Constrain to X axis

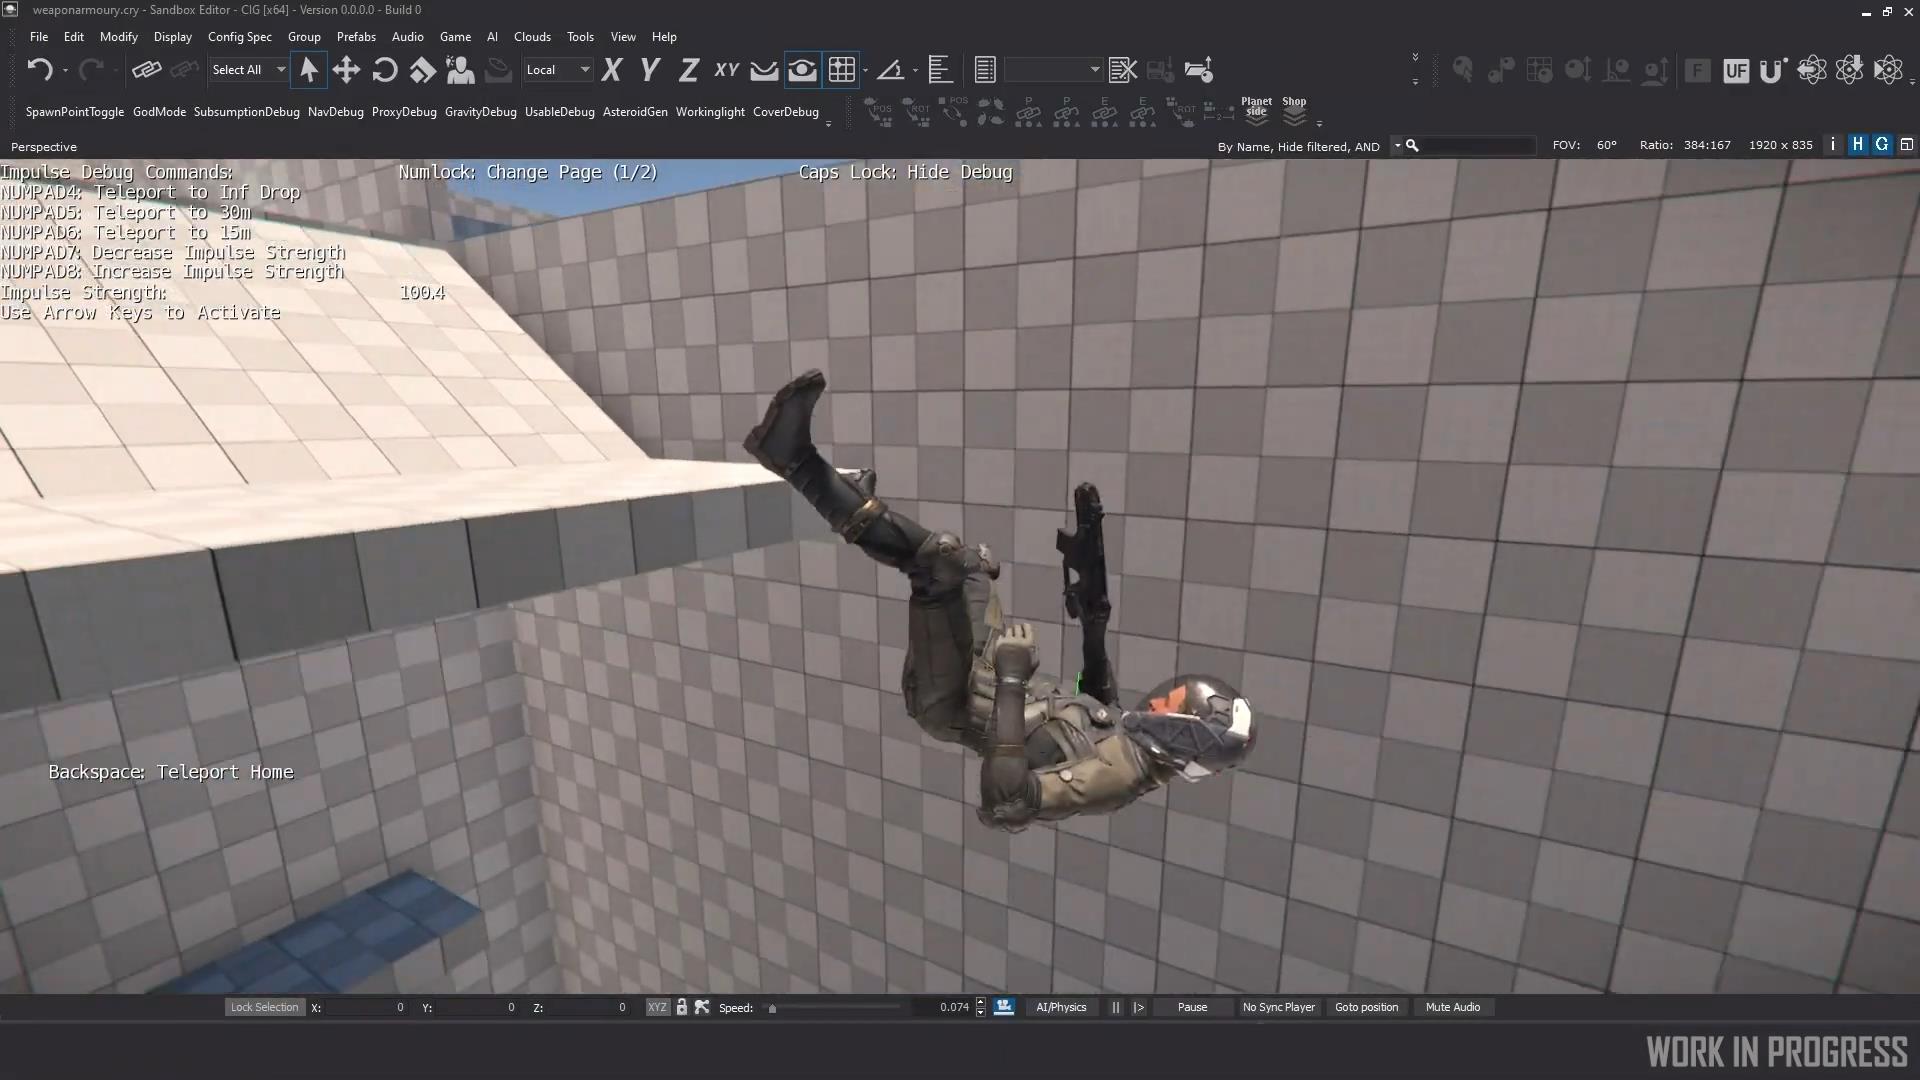612,70
